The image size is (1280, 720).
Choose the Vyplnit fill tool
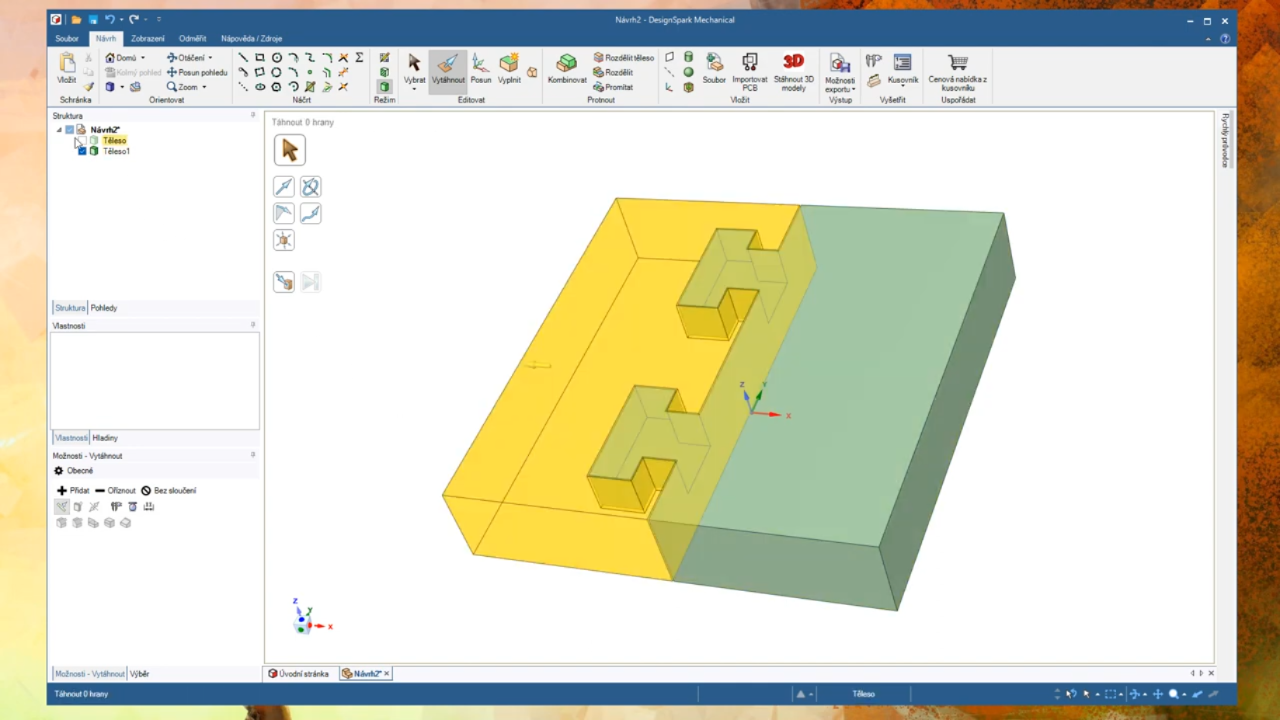(x=509, y=68)
